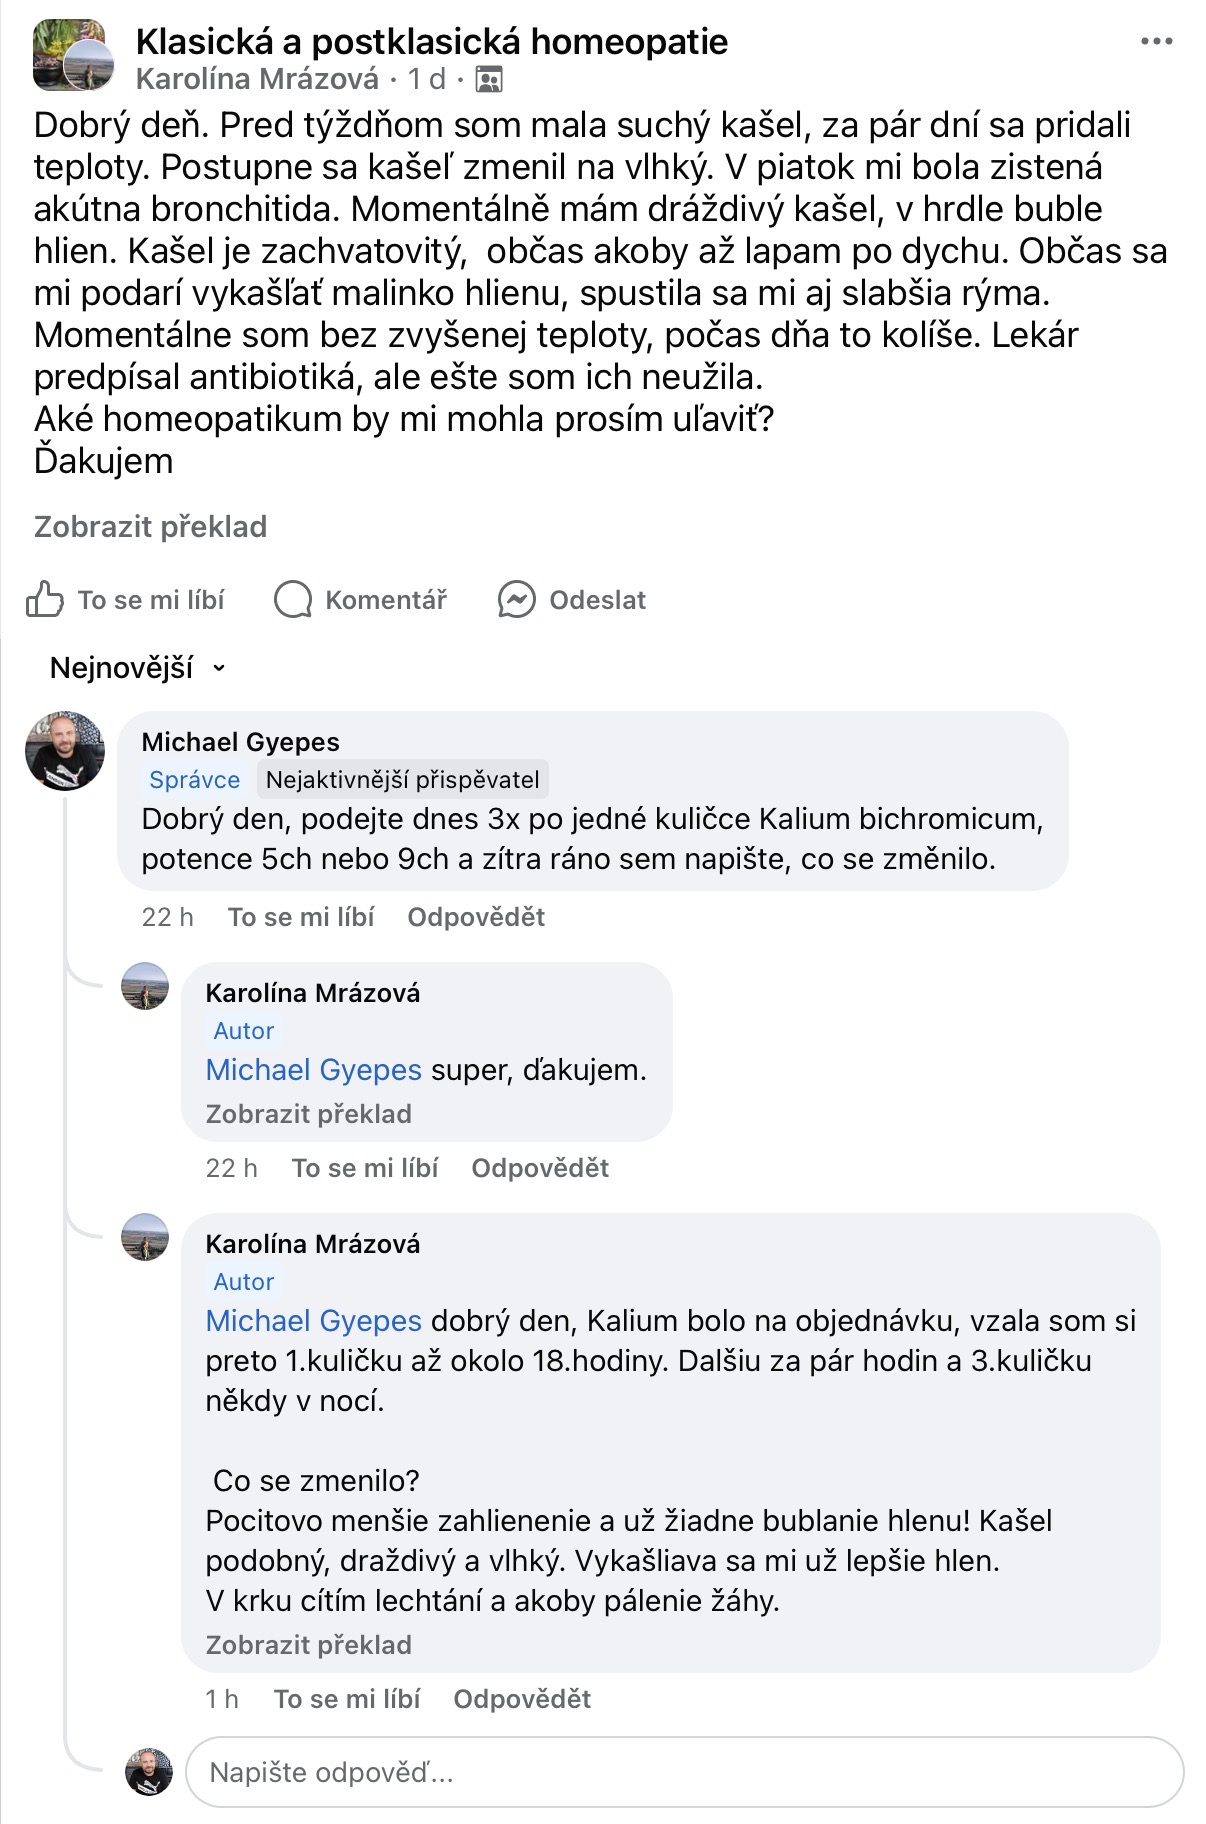1206x1824 pixels.
Task: Click the thumbs-up like icon on post
Action: click(45, 600)
